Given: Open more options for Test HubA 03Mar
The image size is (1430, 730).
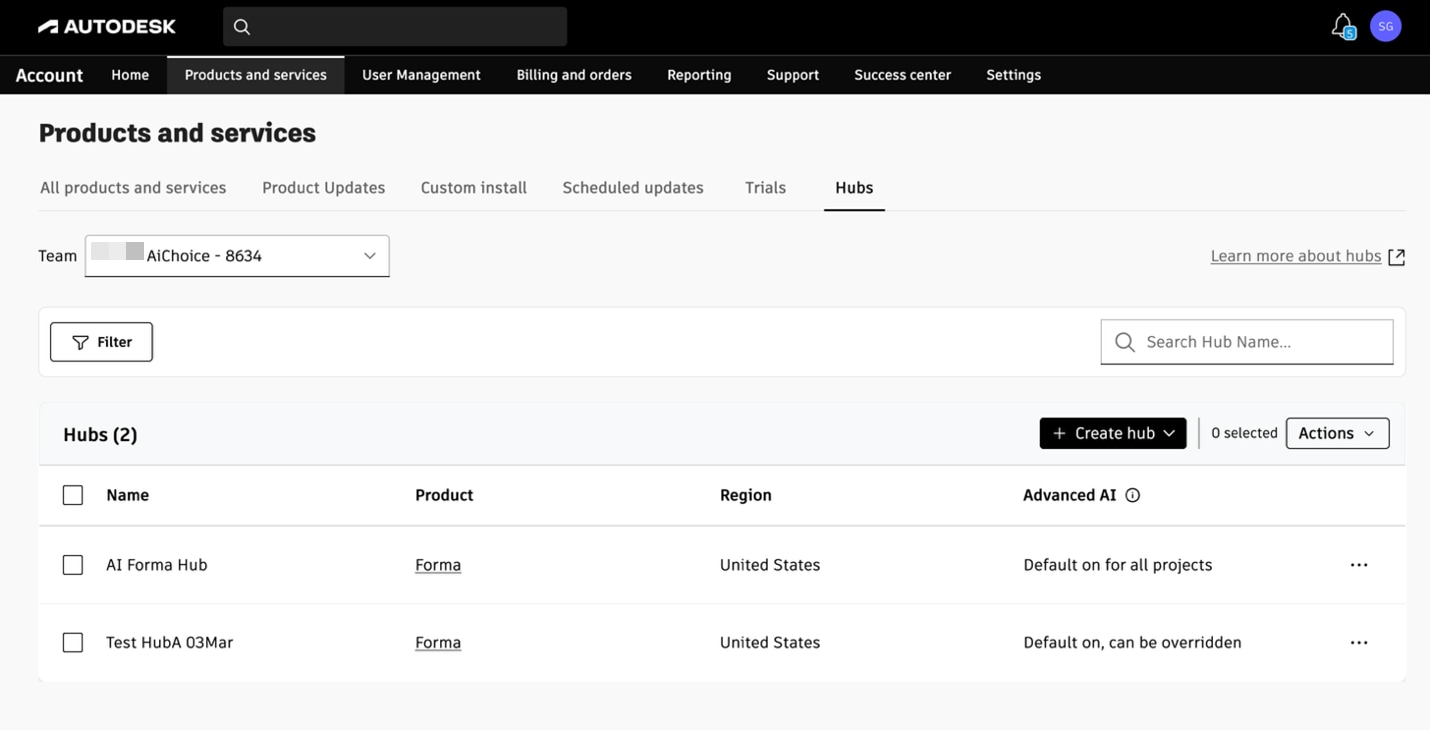Looking at the screenshot, I should coord(1359,643).
